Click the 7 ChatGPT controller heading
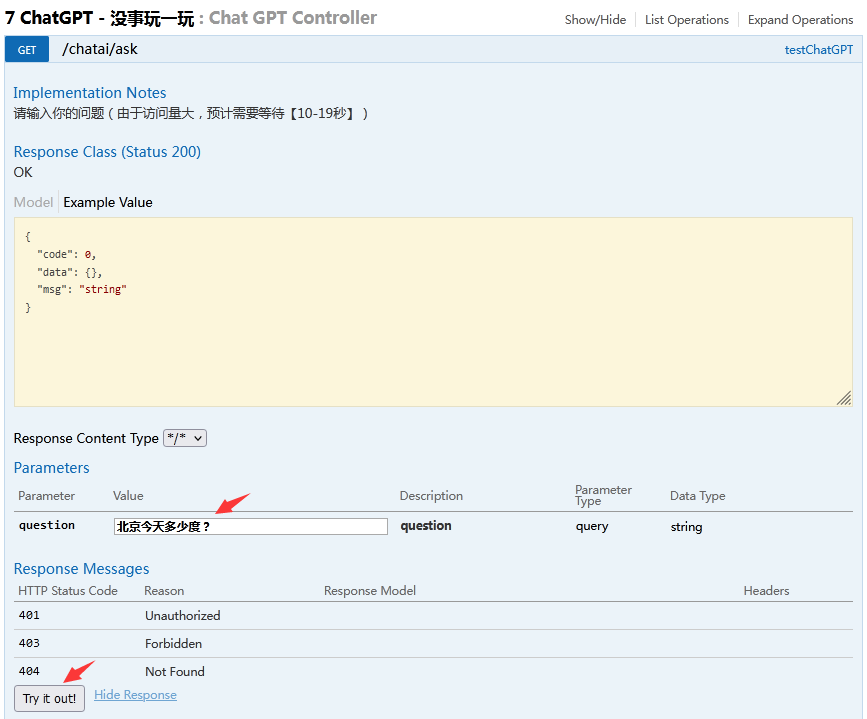This screenshot has width=867, height=719. click(x=100, y=18)
